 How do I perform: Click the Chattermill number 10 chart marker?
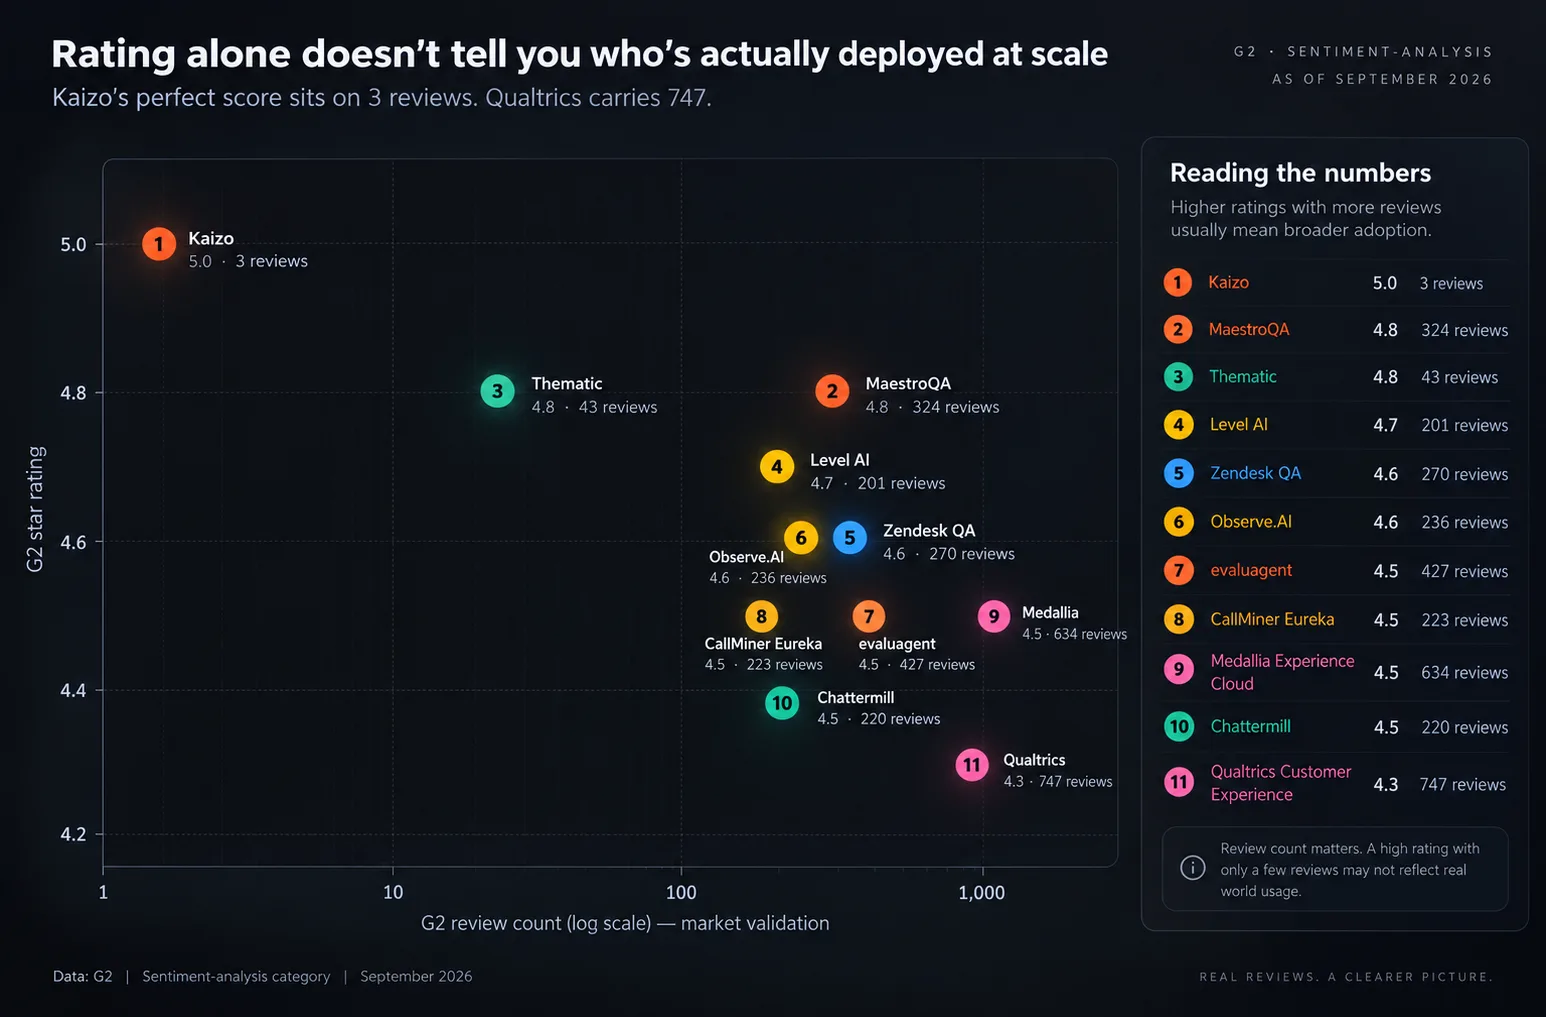[x=782, y=703]
